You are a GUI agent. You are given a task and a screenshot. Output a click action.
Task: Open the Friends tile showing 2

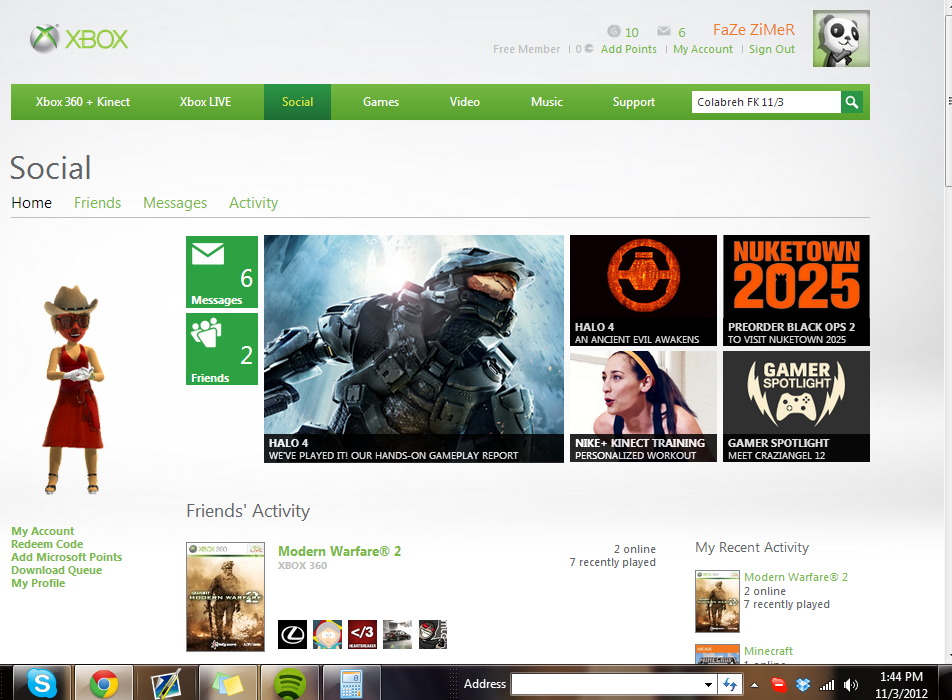222,349
